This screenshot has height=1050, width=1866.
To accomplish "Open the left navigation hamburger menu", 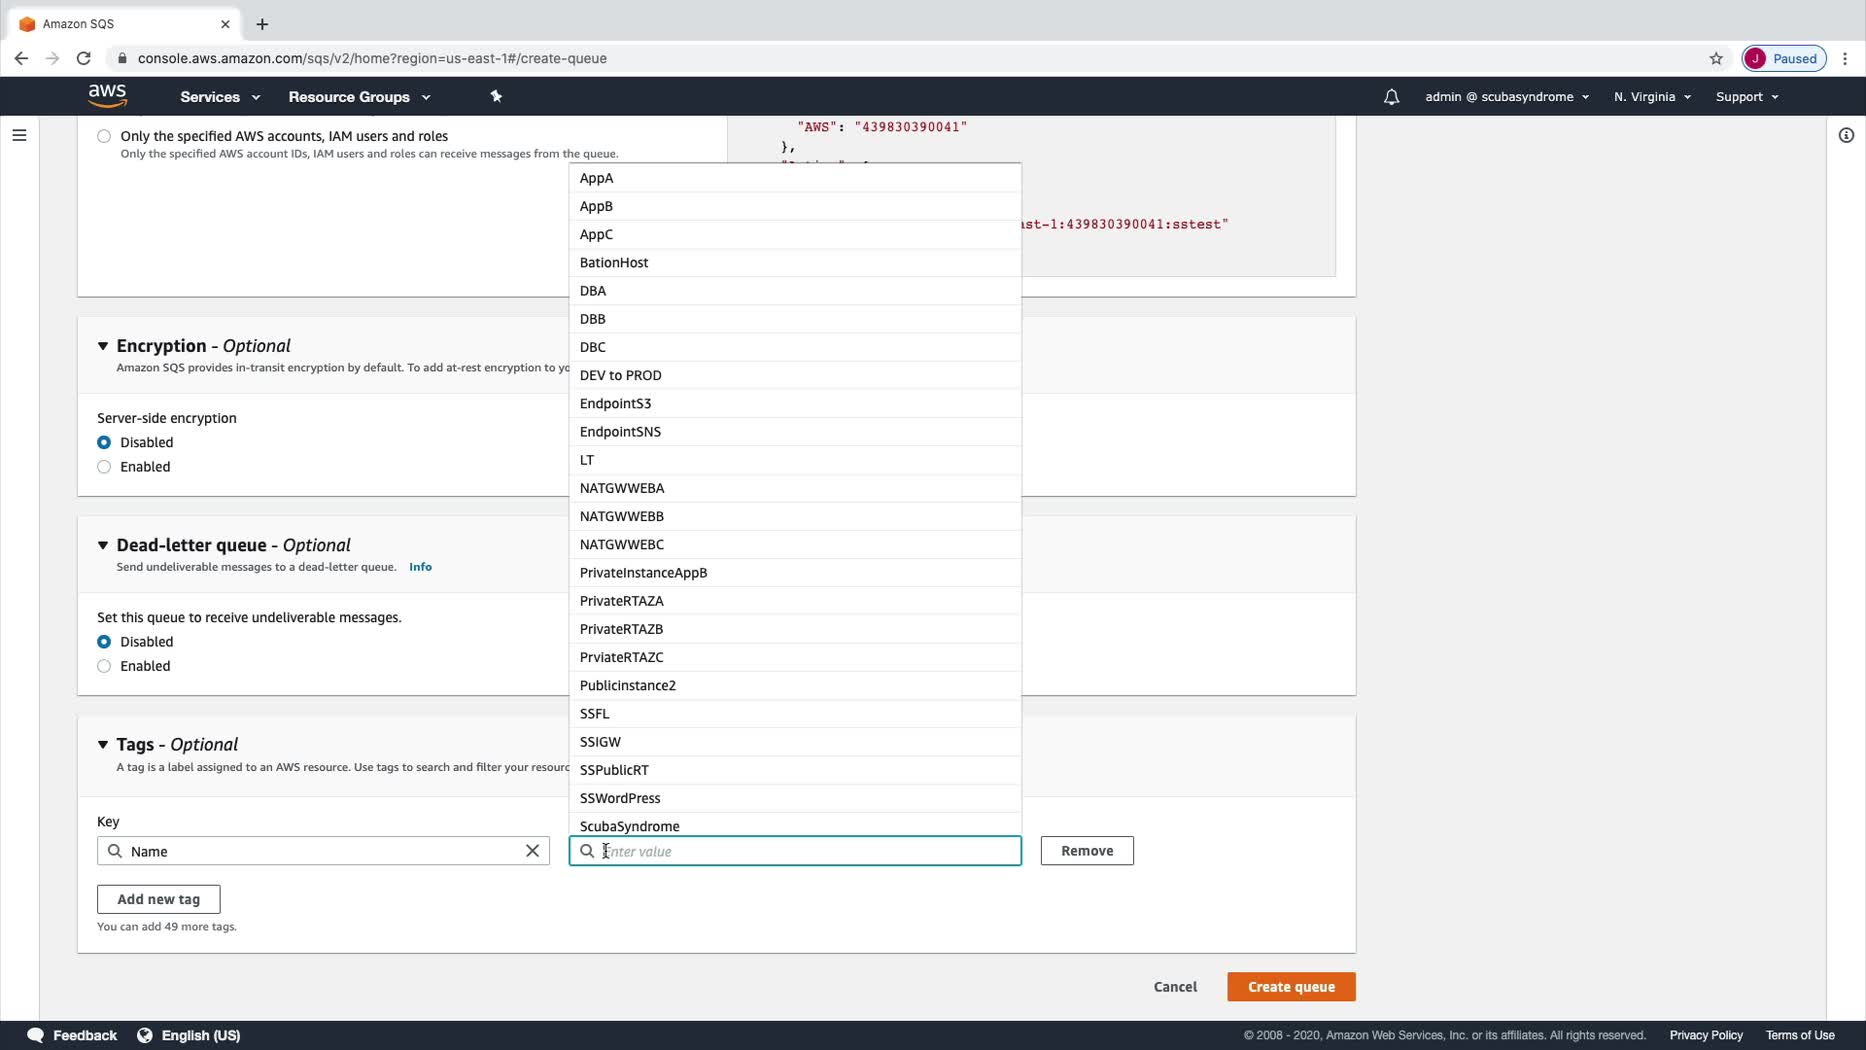I will tap(19, 135).
